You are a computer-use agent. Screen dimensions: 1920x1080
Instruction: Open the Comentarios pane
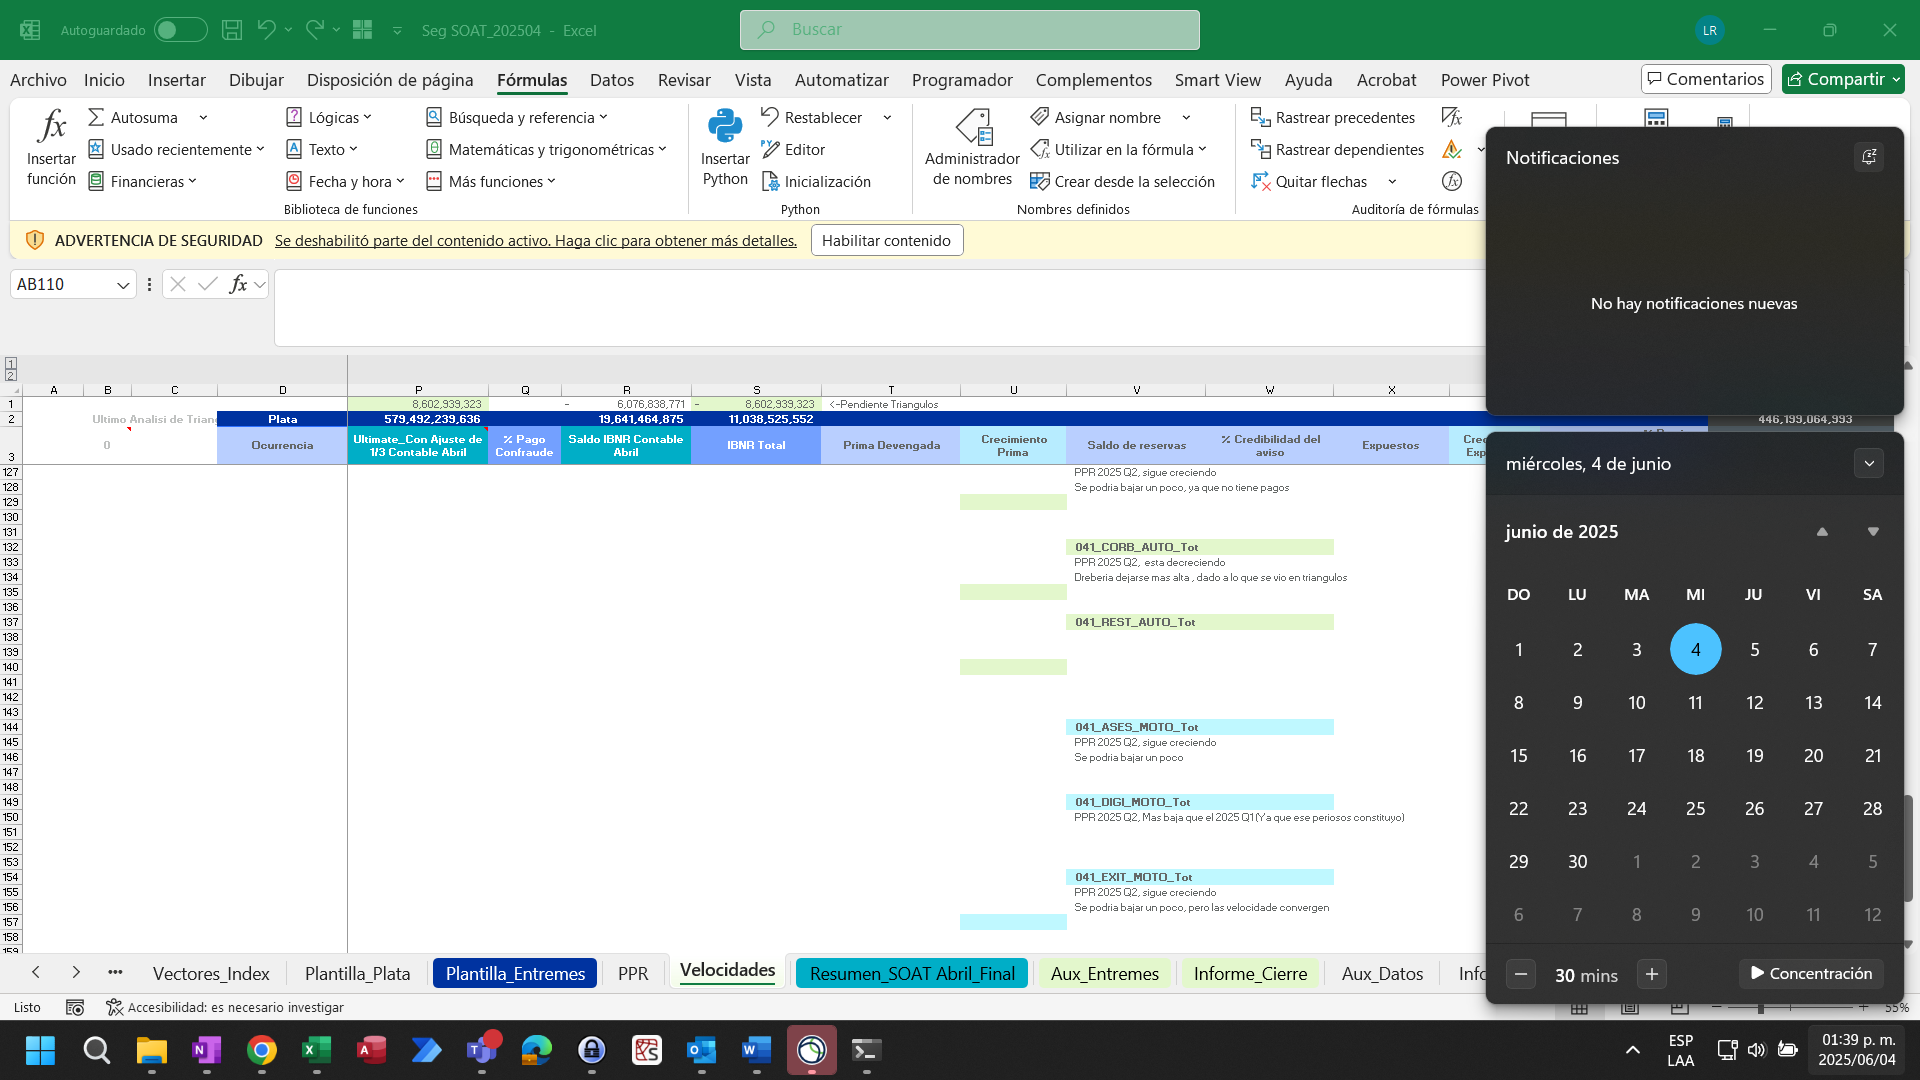(x=1706, y=79)
